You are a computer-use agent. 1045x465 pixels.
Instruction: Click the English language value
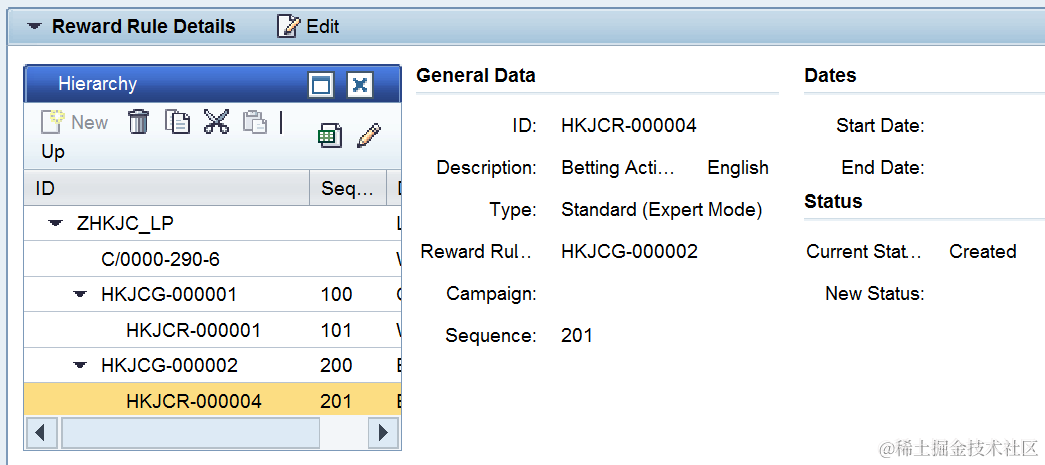(738, 167)
